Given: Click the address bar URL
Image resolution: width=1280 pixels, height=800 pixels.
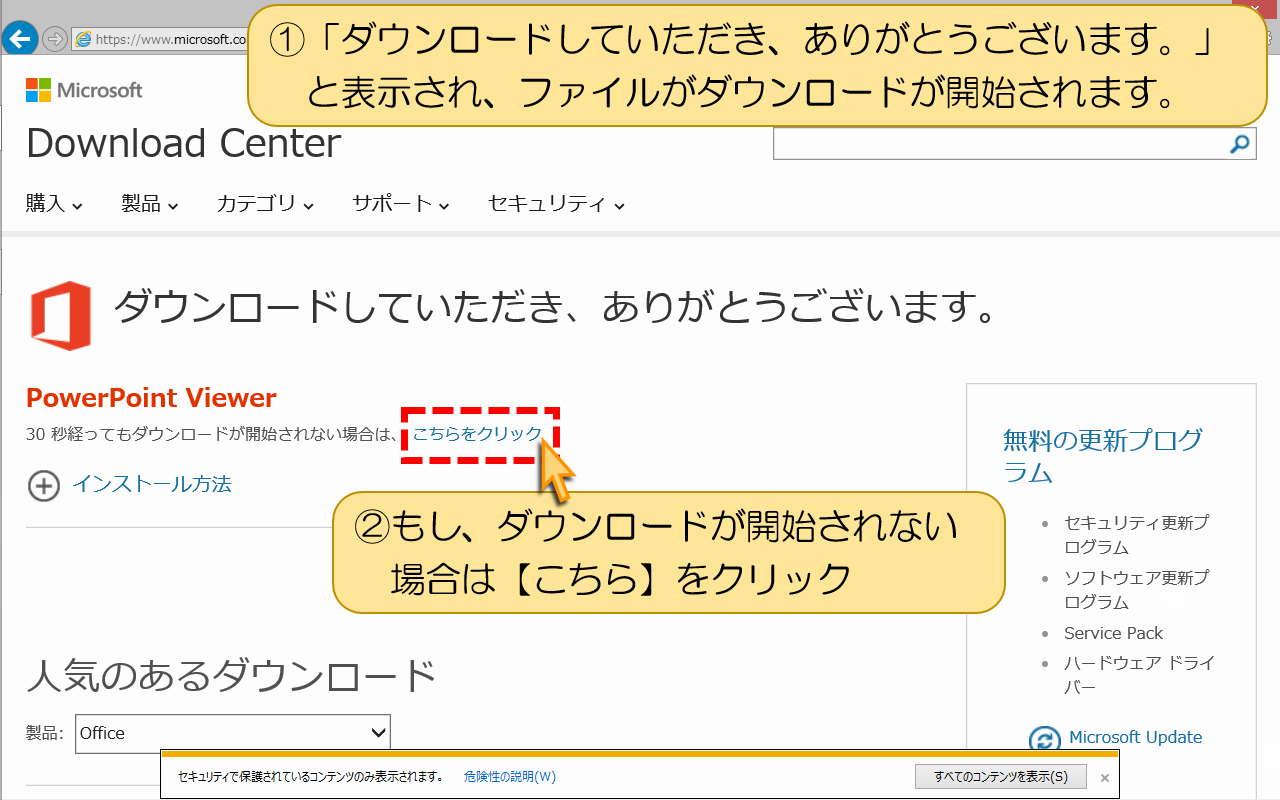Looking at the screenshot, I should 170,40.
